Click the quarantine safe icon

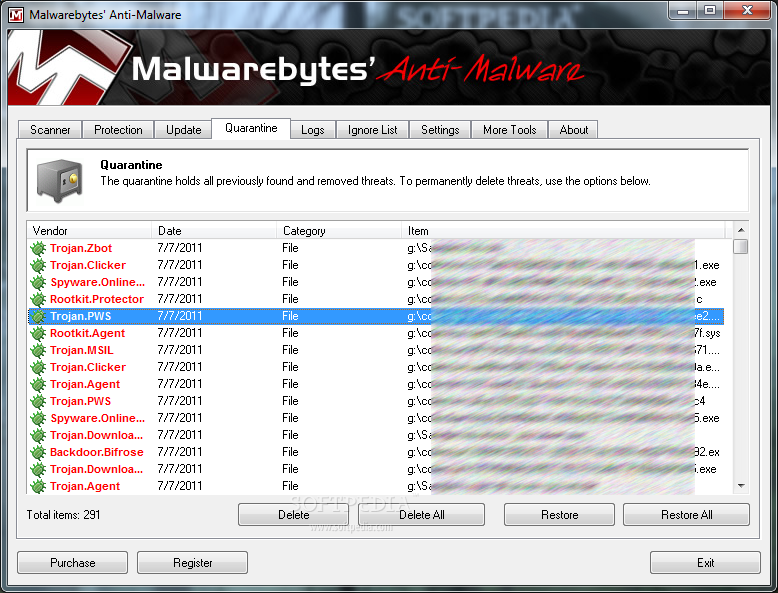click(60, 180)
